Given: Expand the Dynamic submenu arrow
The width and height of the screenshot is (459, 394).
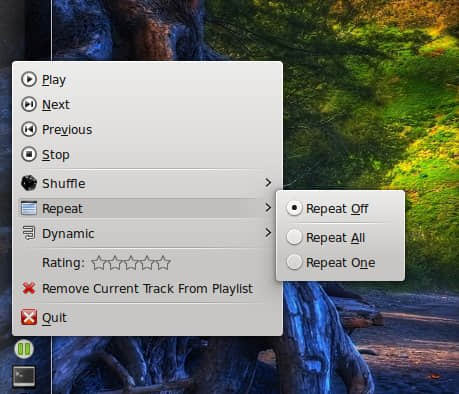Looking at the screenshot, I should click(x=268, y=233).
